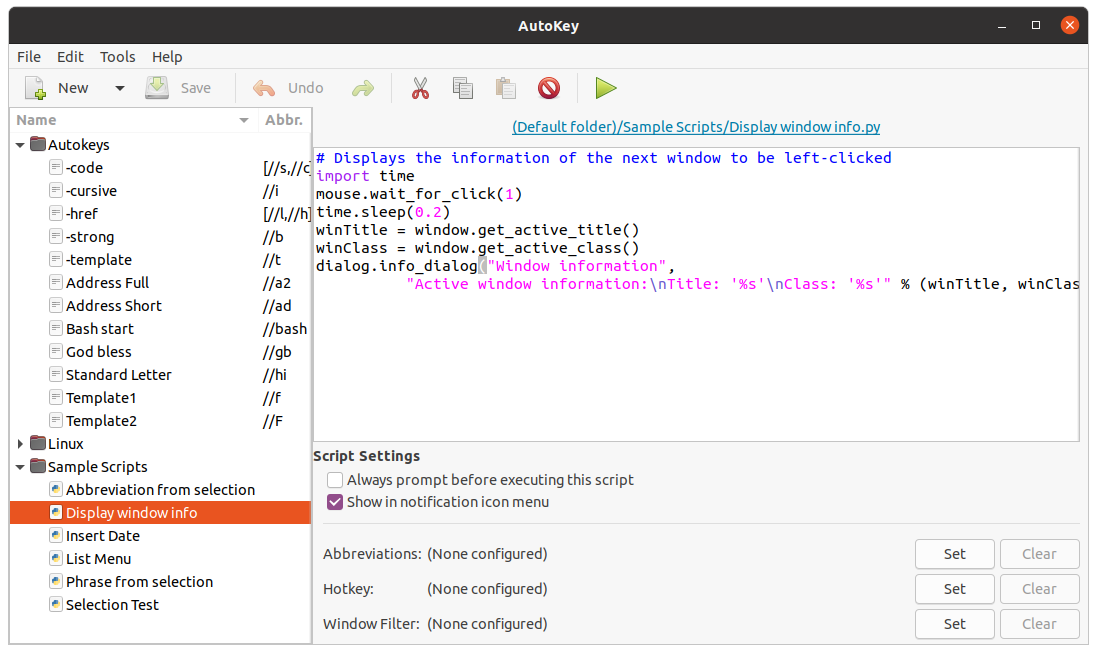Select the Insert Date script
Viewport: 1097px width, 653px height.
click(x=114, y=535)
